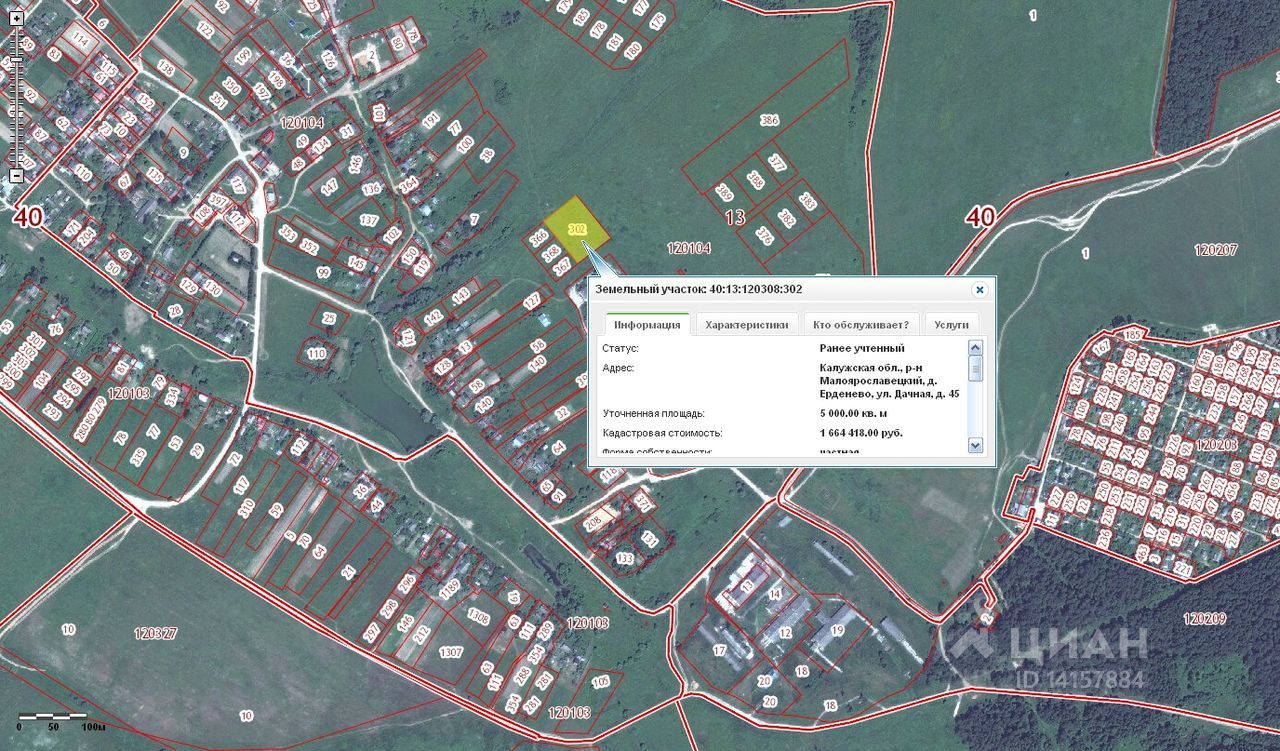Switch to the Услуги tab
Viewport: 1280px width, 751px height.
click(x=951, y=324)
